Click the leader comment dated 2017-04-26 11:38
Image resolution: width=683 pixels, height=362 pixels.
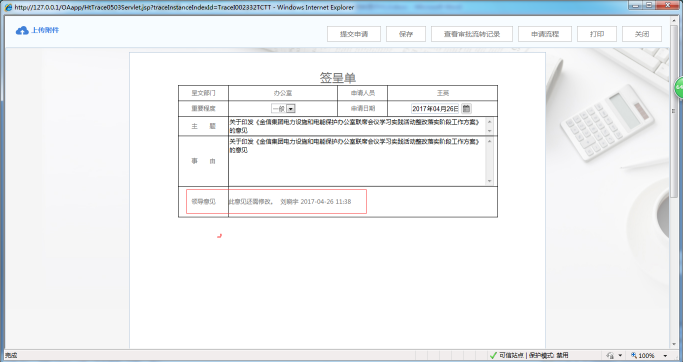pyautogui.click(x=290, y=202)
